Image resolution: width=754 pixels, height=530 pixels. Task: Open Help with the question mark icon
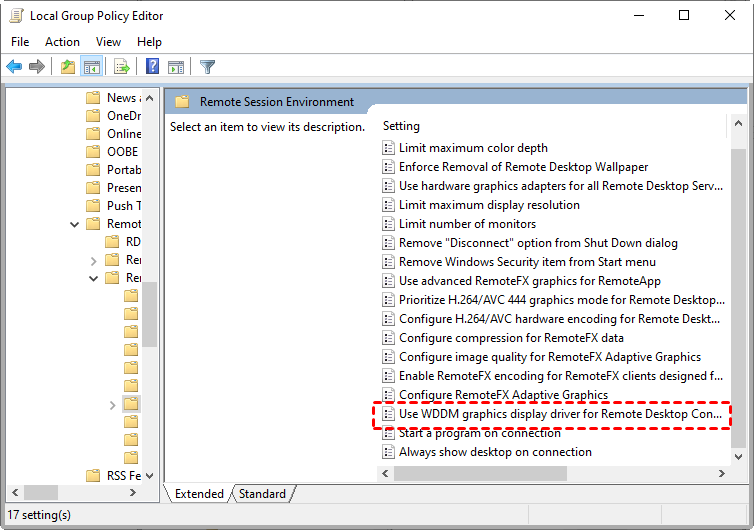[152, 67]
